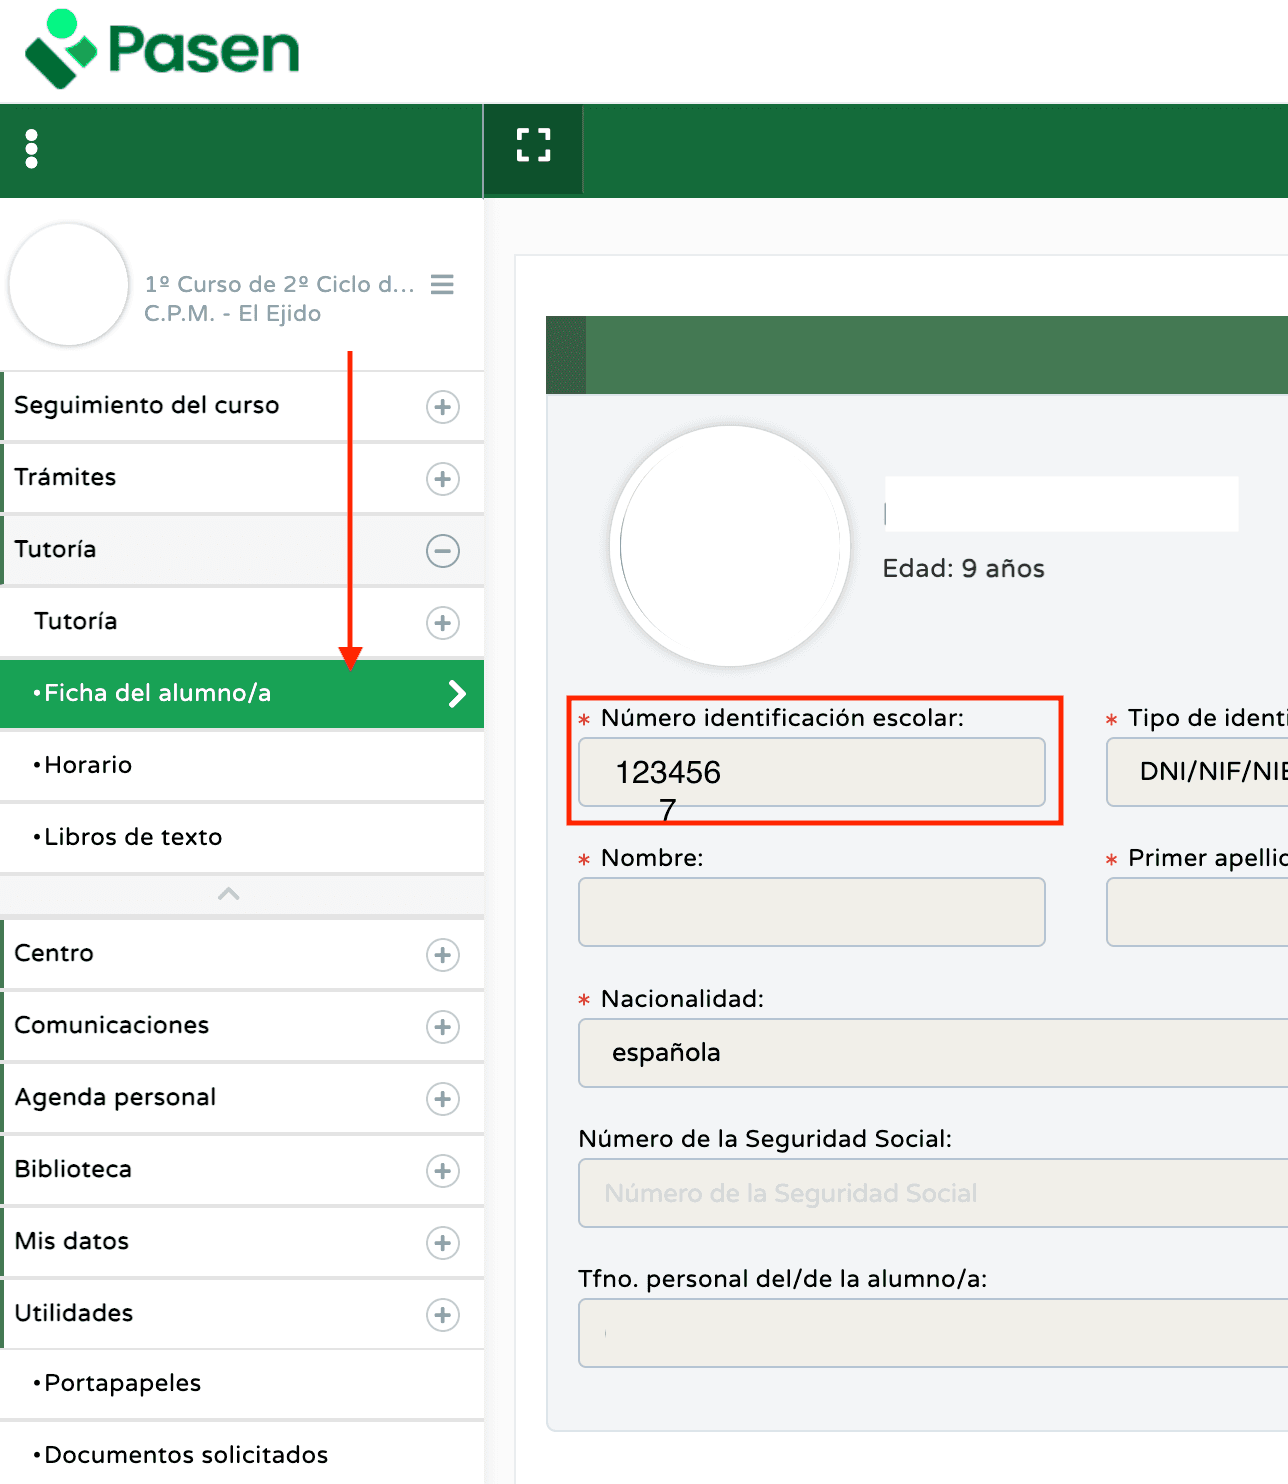Image resolution: width=1288 pixels, height=1484 pixels.
Task: Expand the nested Tutoría submenu
Action: pyautogui.click(x=442, y=623)
